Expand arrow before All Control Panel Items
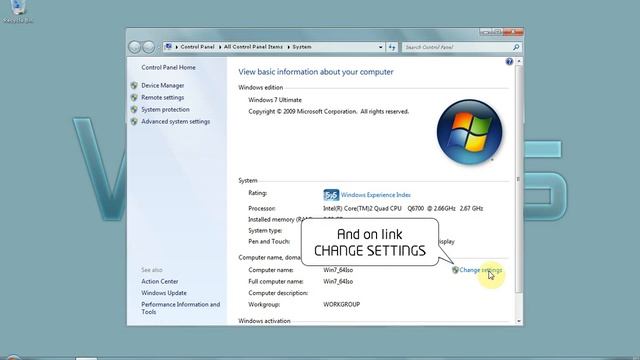This screenshot has width=640, height=360. [x=220, y=47]
